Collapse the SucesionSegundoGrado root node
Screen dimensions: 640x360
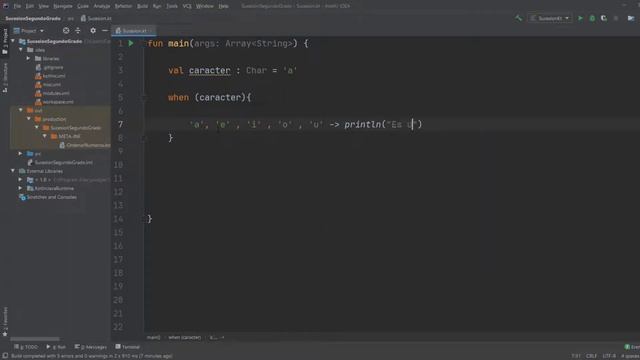tap(13, 41)
